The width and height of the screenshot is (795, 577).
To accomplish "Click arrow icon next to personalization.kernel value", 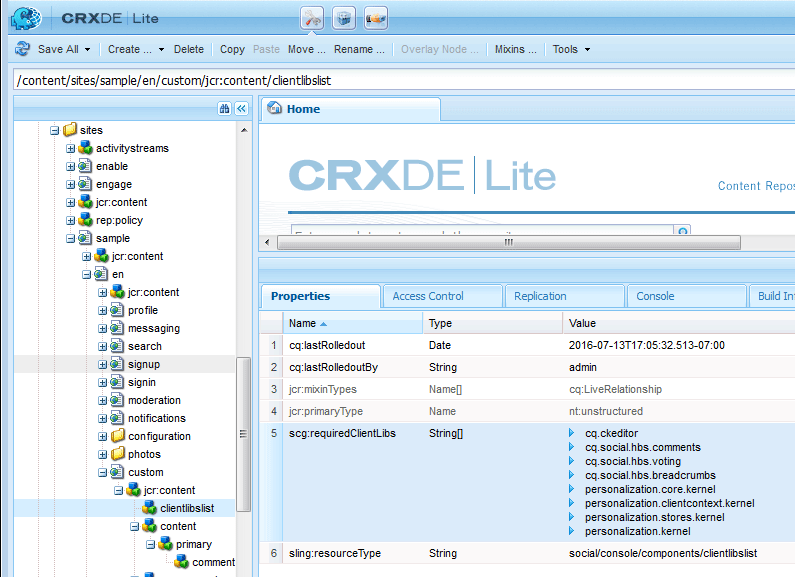I will [571, 531].
